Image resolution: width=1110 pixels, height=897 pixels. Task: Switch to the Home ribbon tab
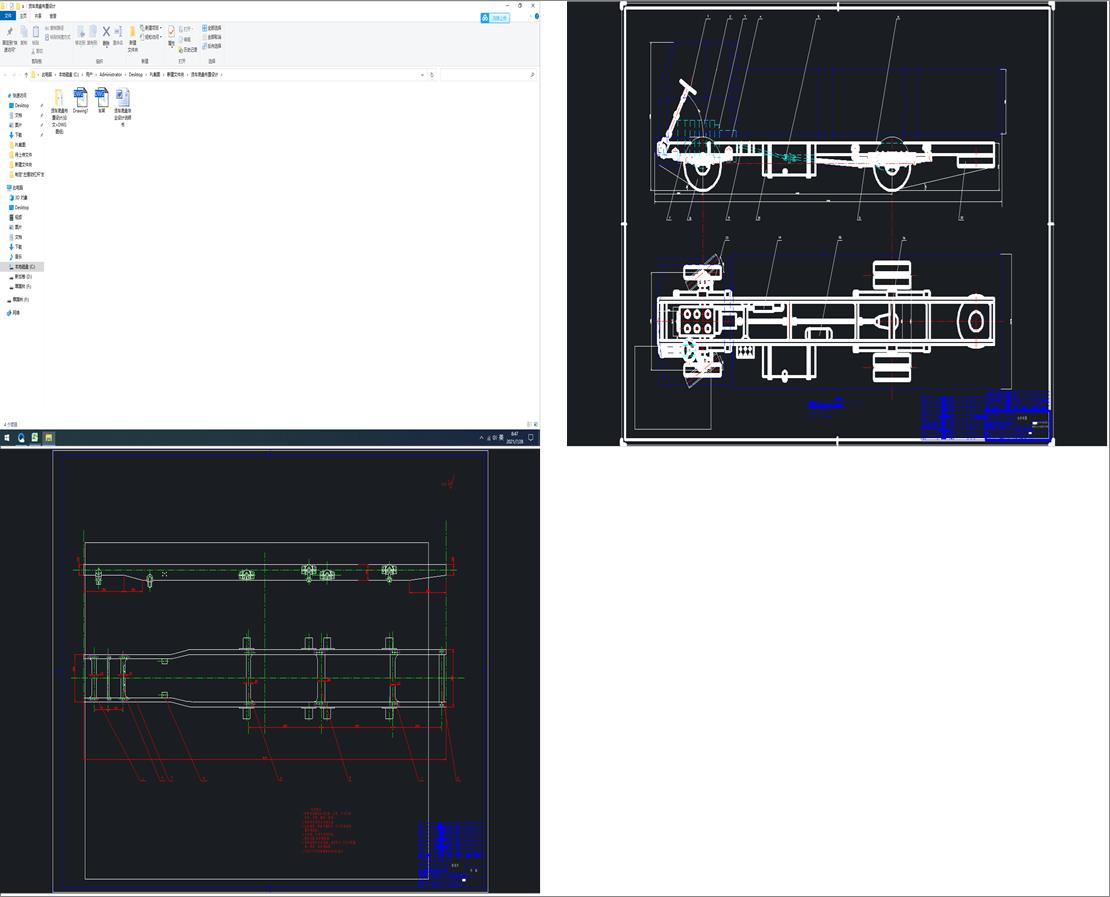tap(23, 16)
